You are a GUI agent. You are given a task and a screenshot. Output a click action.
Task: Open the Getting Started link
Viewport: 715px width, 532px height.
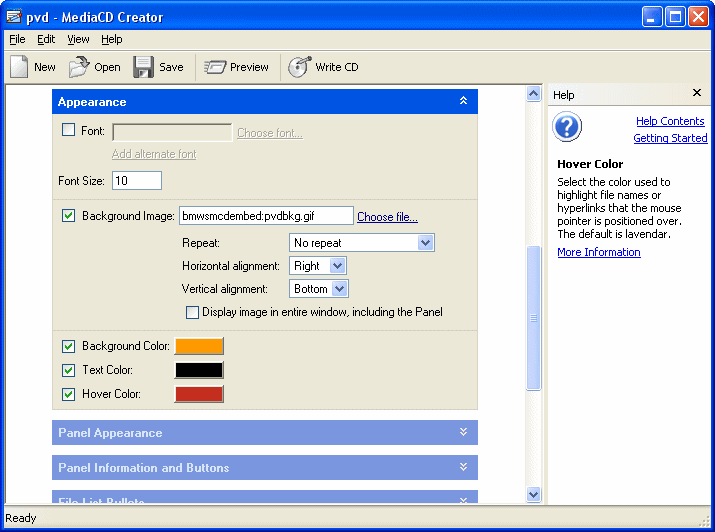click(670, 138)
